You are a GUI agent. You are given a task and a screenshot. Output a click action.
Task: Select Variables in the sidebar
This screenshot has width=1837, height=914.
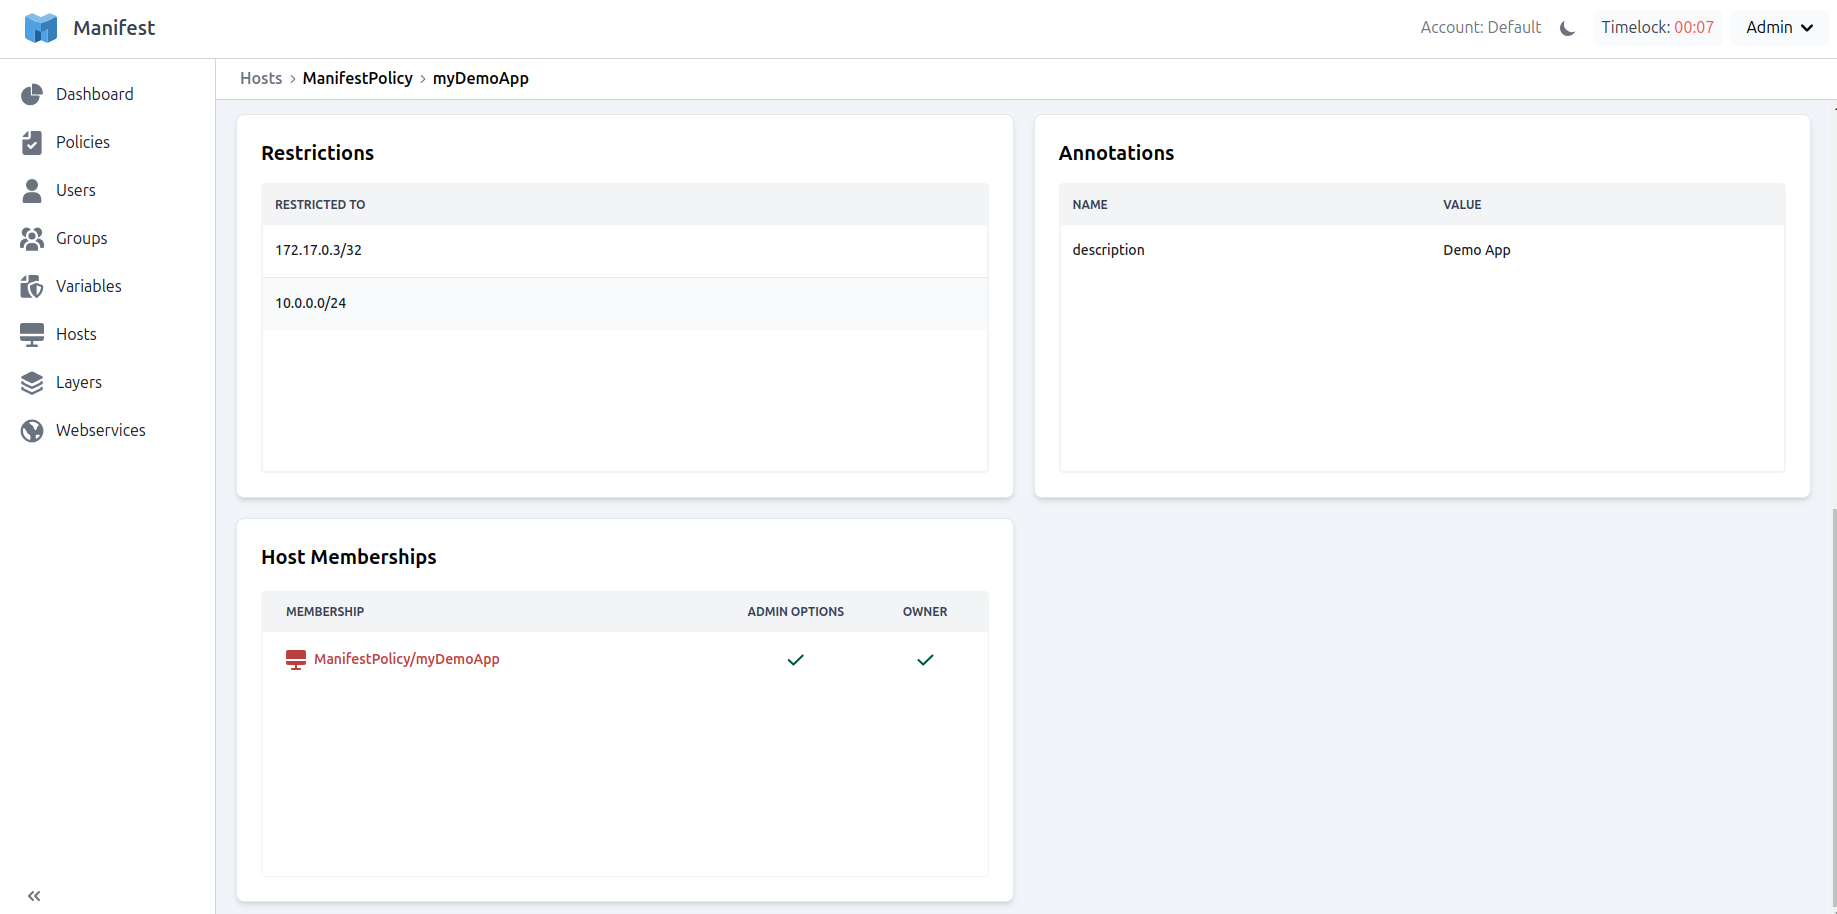89,286
